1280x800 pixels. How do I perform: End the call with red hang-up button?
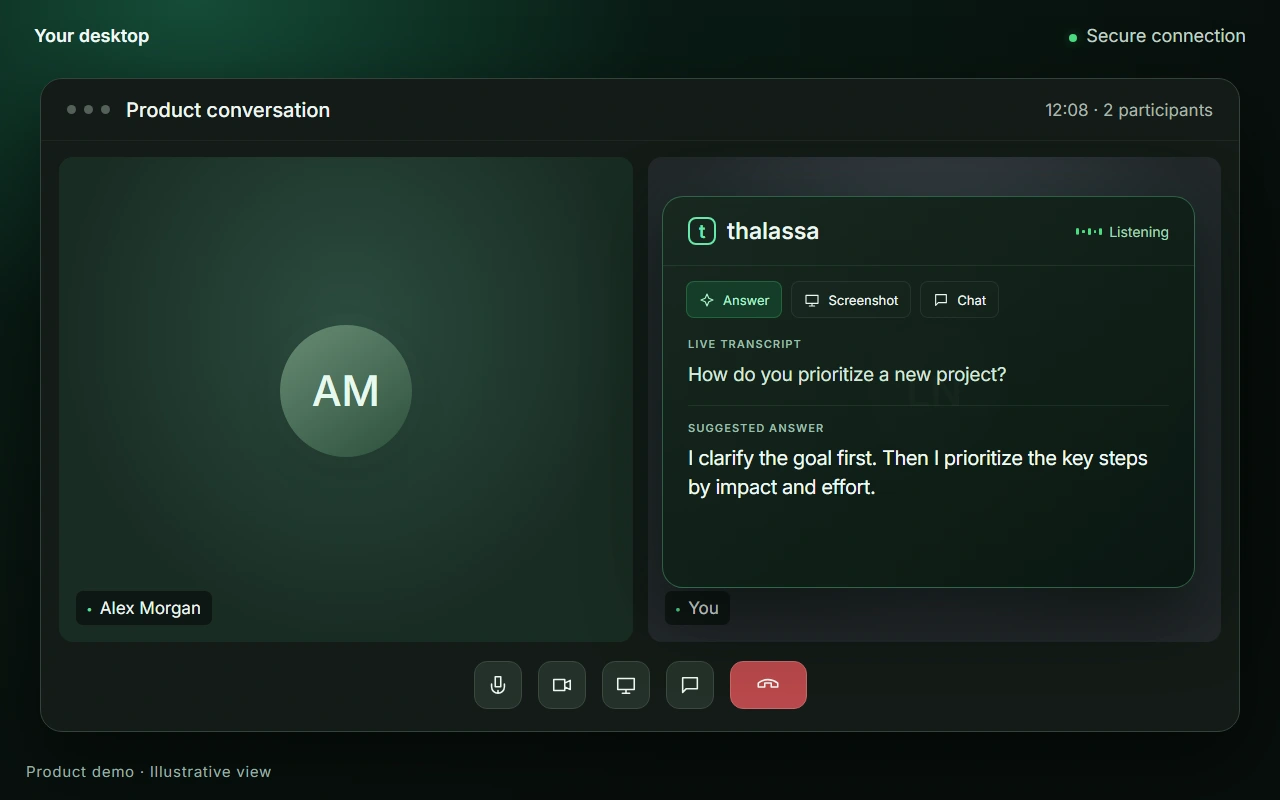[x=768, y=685]
